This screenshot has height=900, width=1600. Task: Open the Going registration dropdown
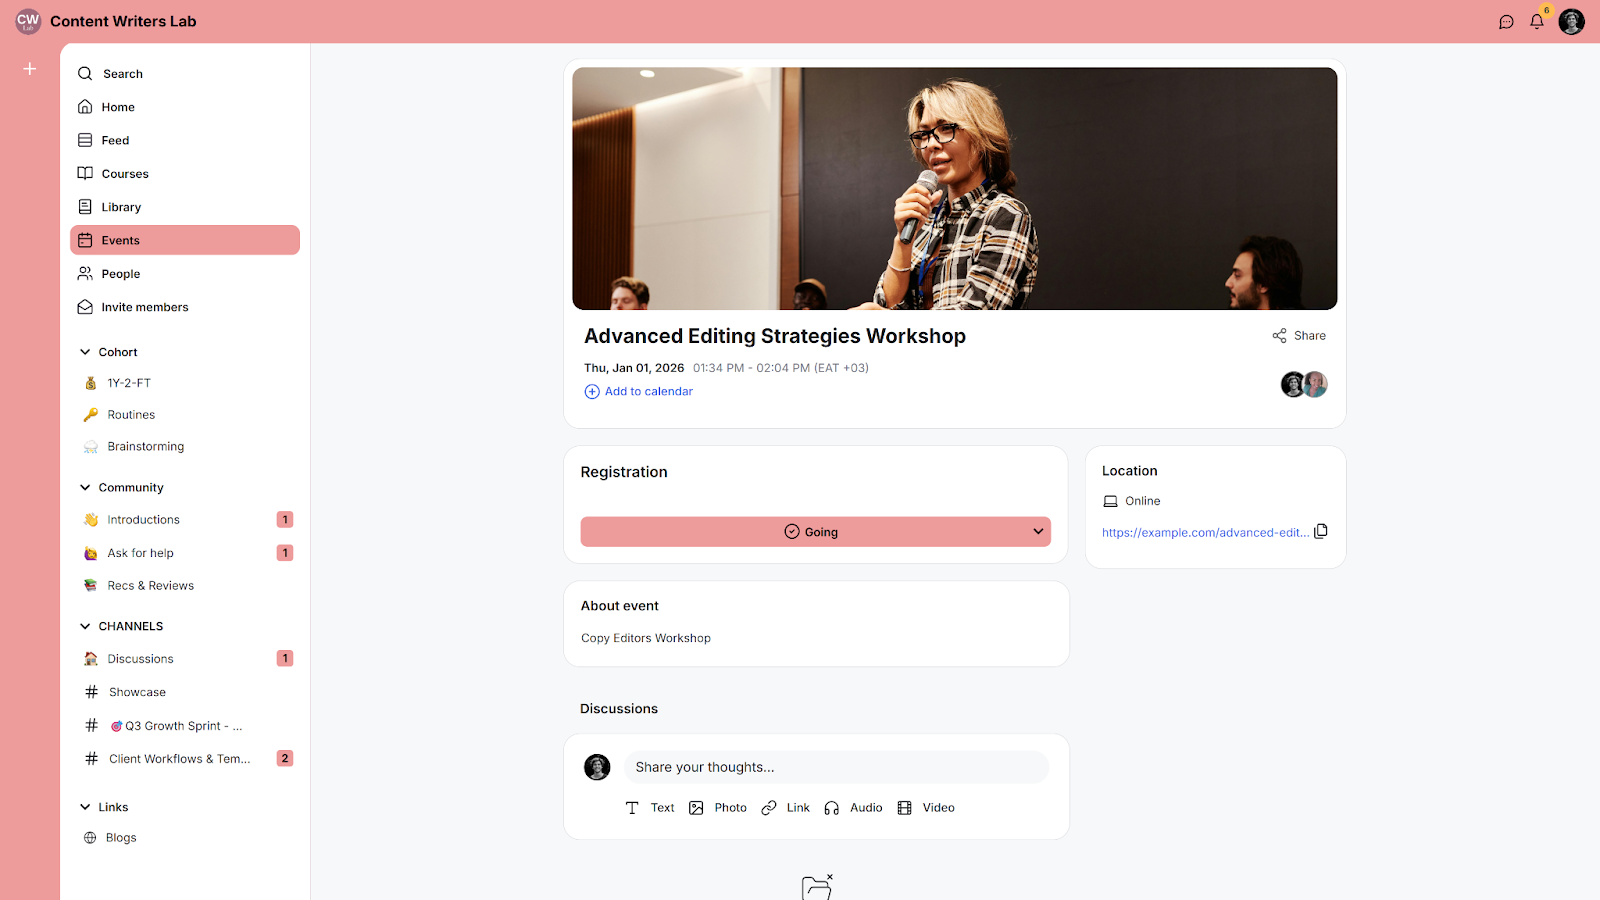coord(815,532)
